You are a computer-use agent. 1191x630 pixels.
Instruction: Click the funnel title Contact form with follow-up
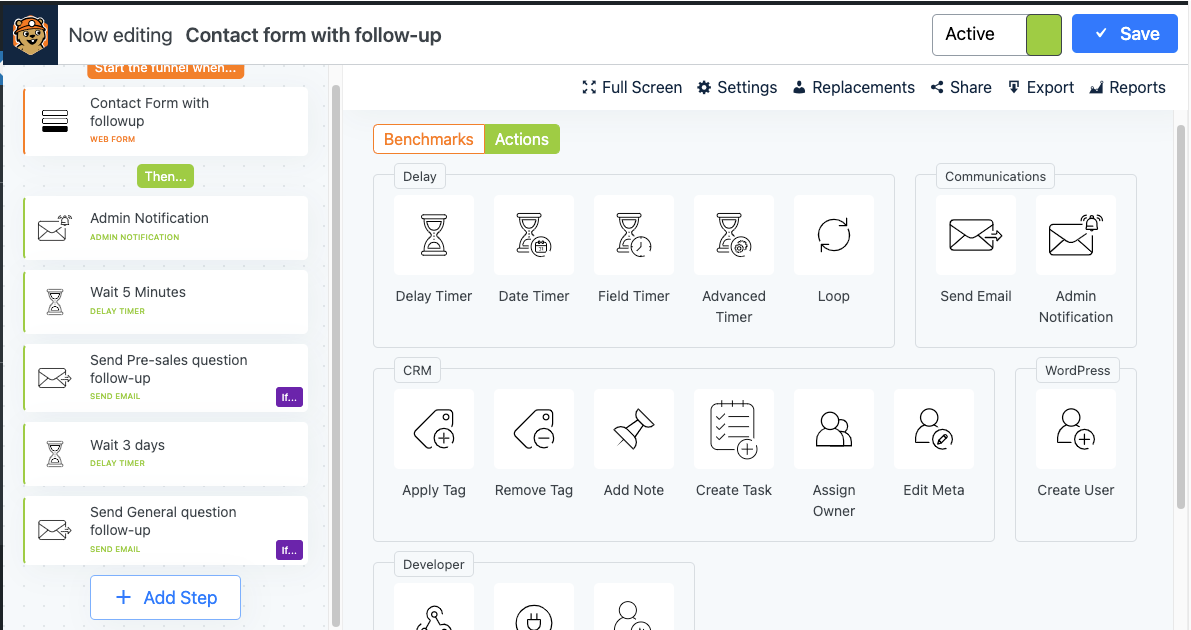pyautogui.click(x=313, y=35)
